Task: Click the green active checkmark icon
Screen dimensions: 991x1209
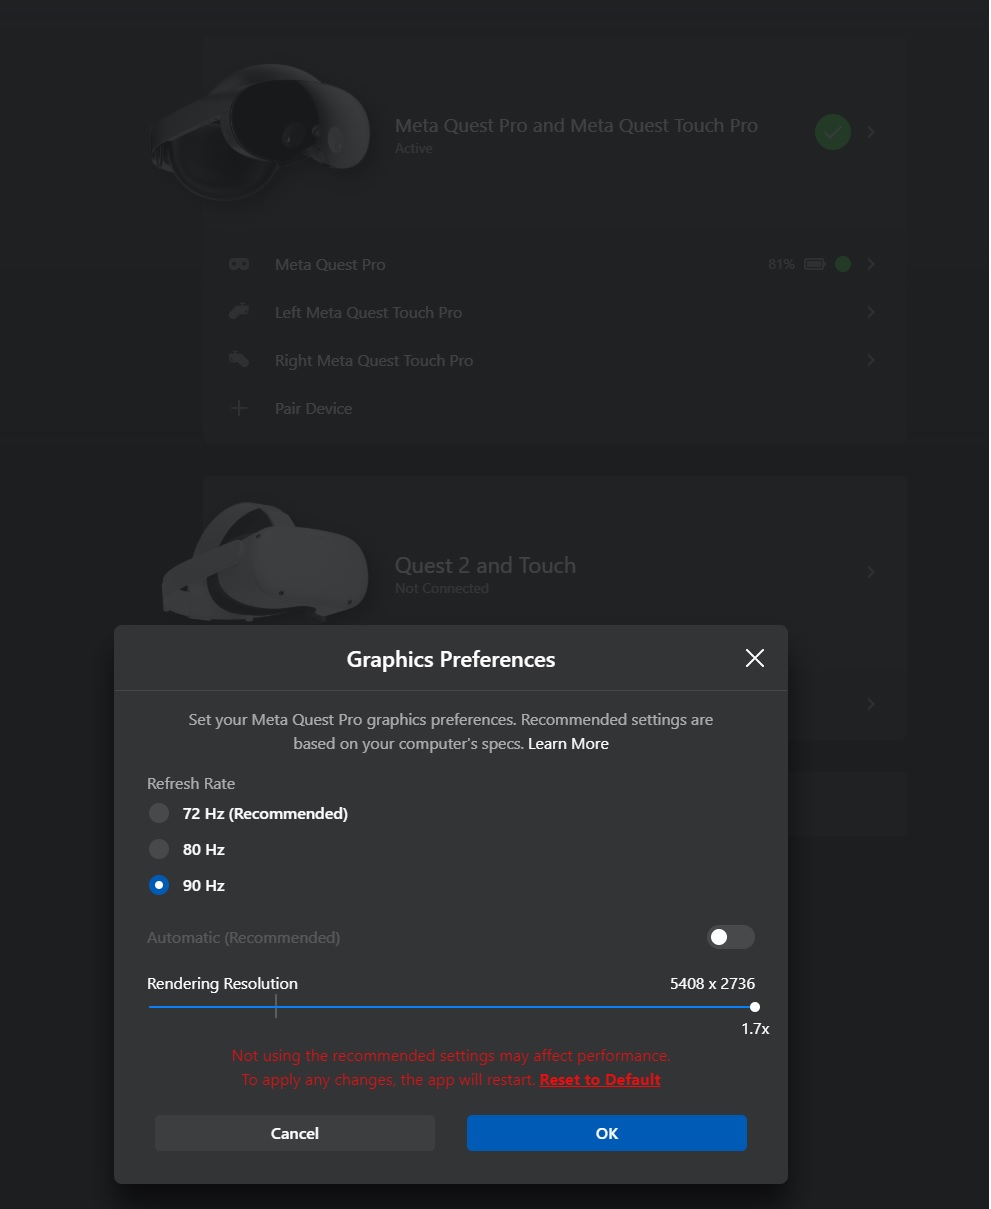Action: pos(833,132)
